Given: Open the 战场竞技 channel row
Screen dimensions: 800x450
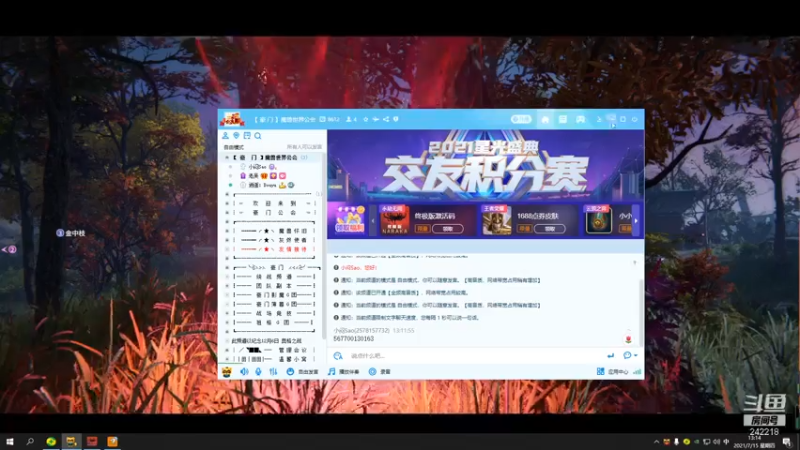Looking at the screenshot, I should click(272, 313).
